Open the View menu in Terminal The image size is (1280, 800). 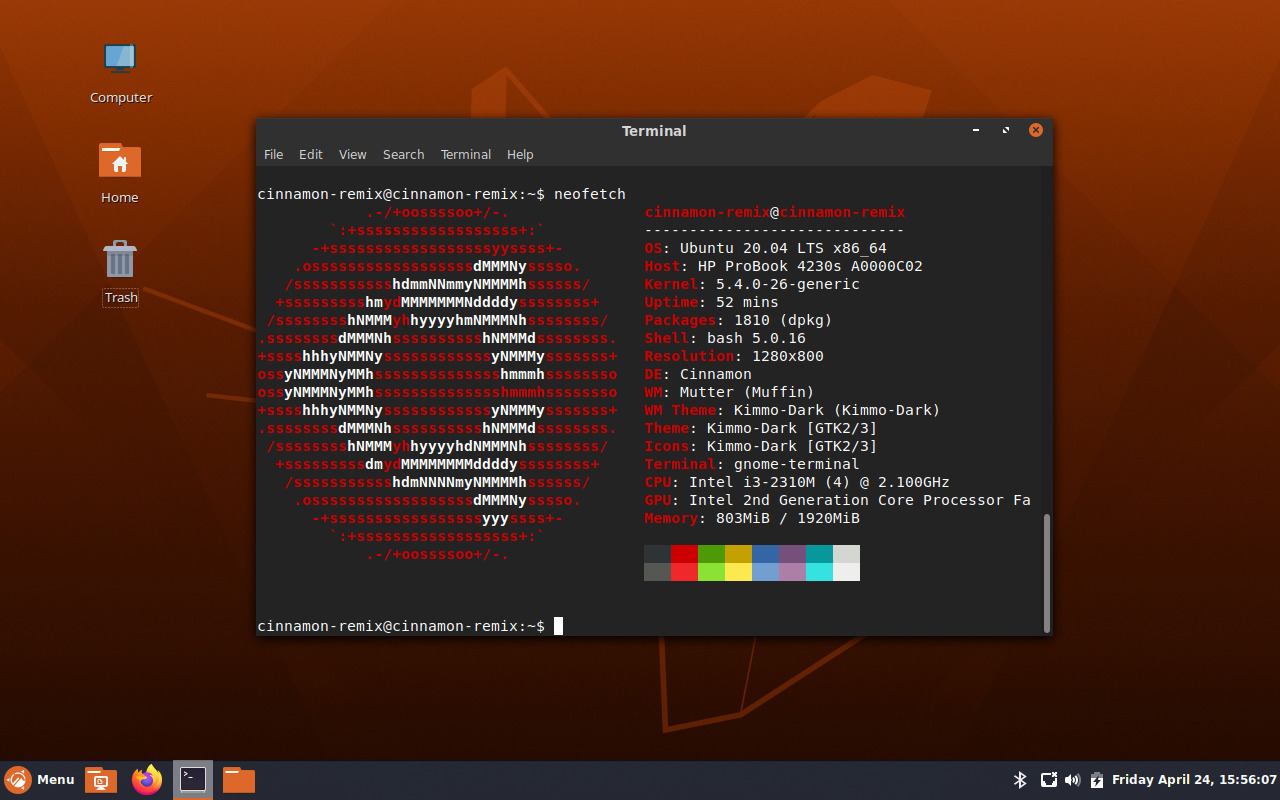(352, 154)
